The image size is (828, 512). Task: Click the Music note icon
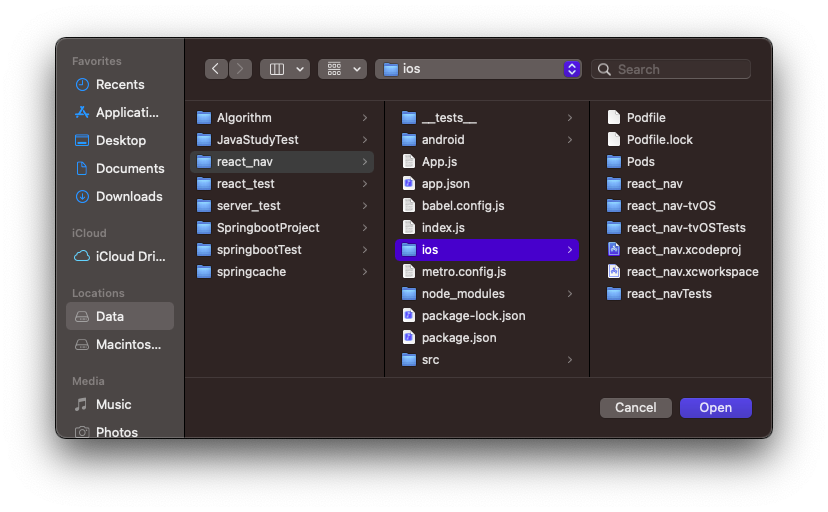pyautogui.click(x=81, y=405)
